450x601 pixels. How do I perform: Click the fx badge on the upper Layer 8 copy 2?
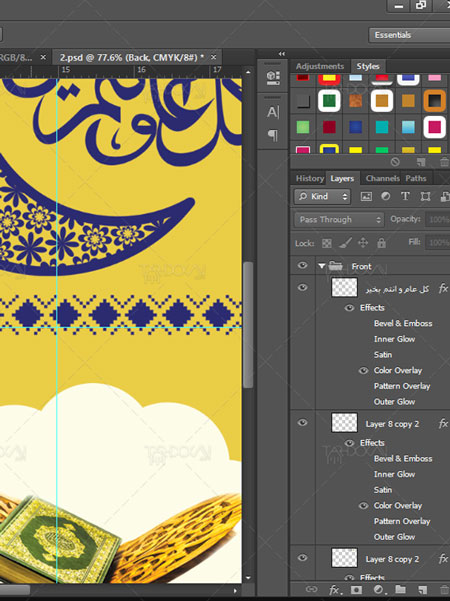tap(443, 424)
